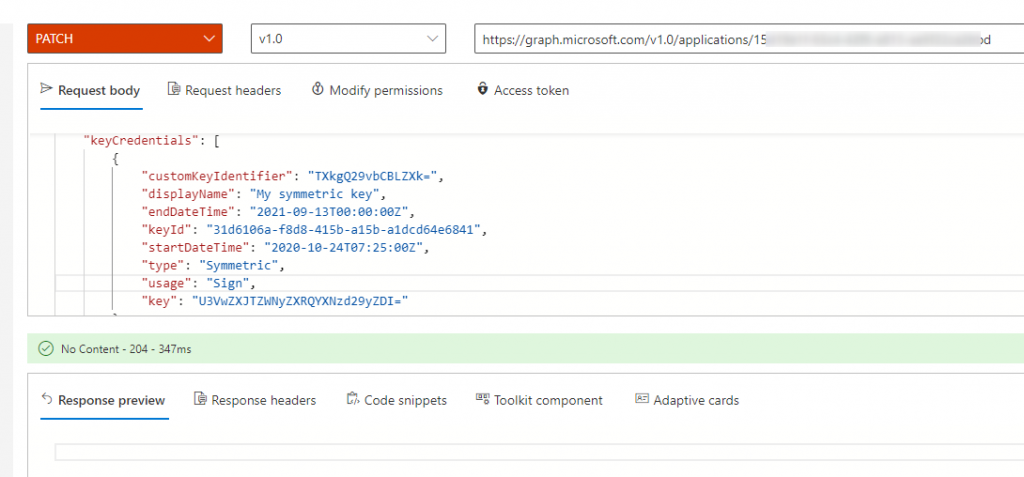Viewport: 1024px width, 477px height.
Task: Click the type value "Symmetric"
Action: click(x=238, y=265)
